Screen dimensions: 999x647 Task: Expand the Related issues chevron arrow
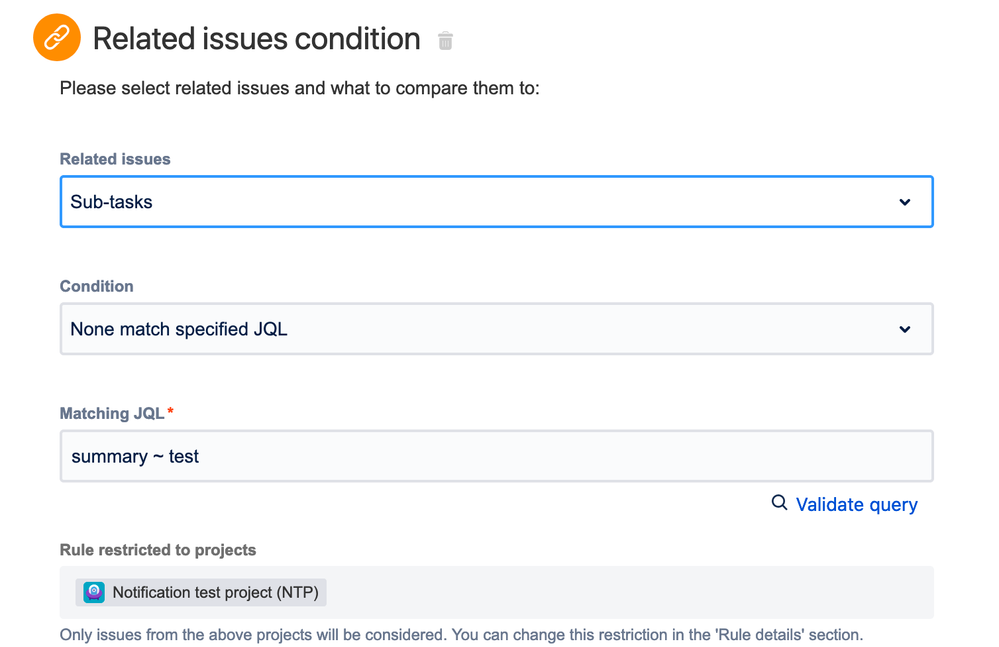click(x=904, y=202)
